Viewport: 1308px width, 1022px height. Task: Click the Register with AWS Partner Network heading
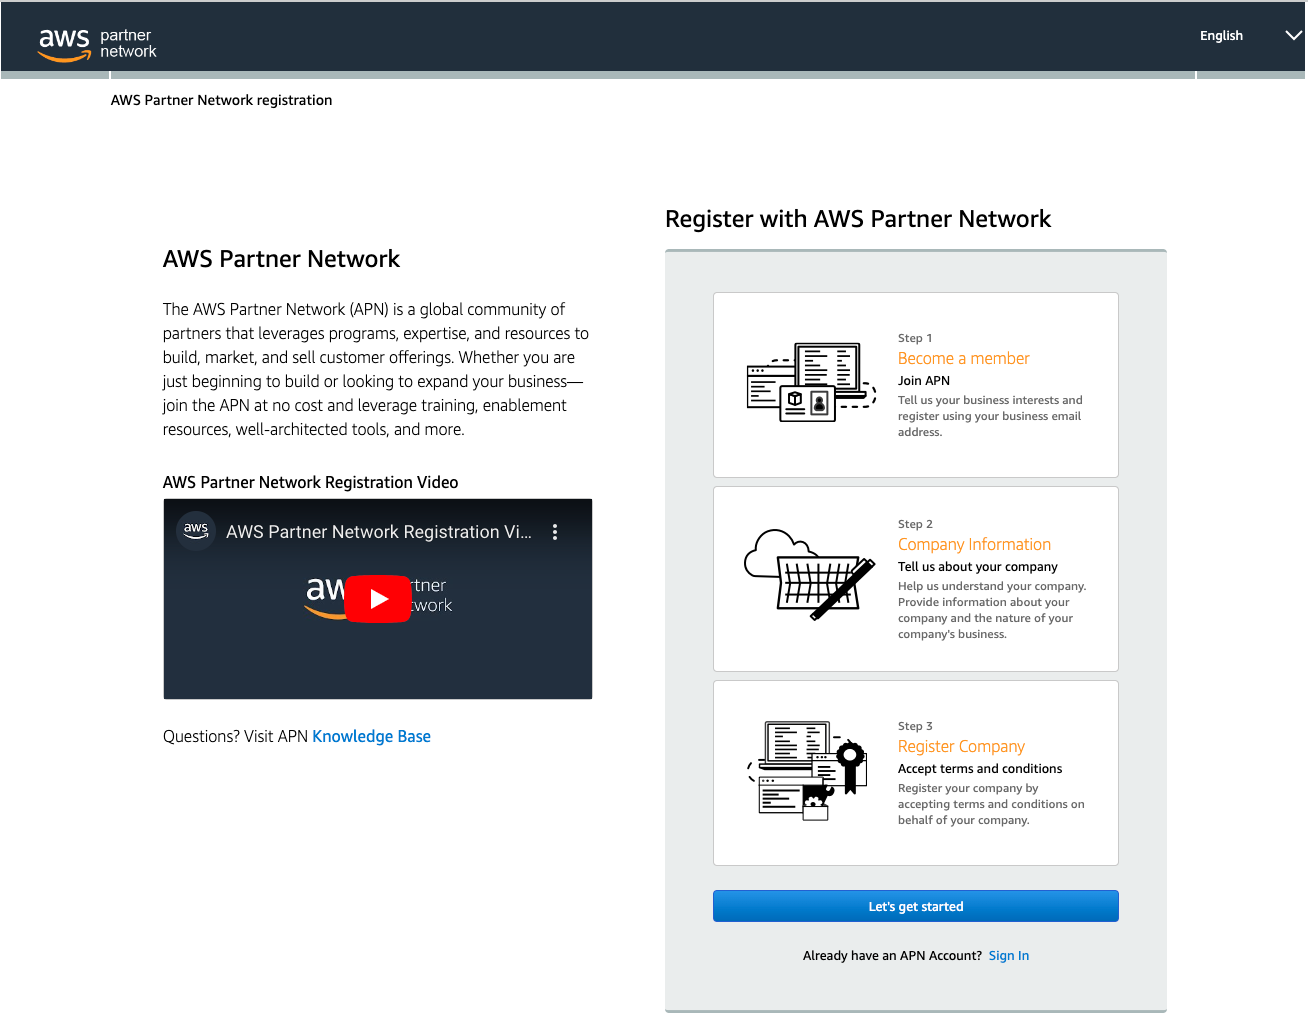point(858,219)
